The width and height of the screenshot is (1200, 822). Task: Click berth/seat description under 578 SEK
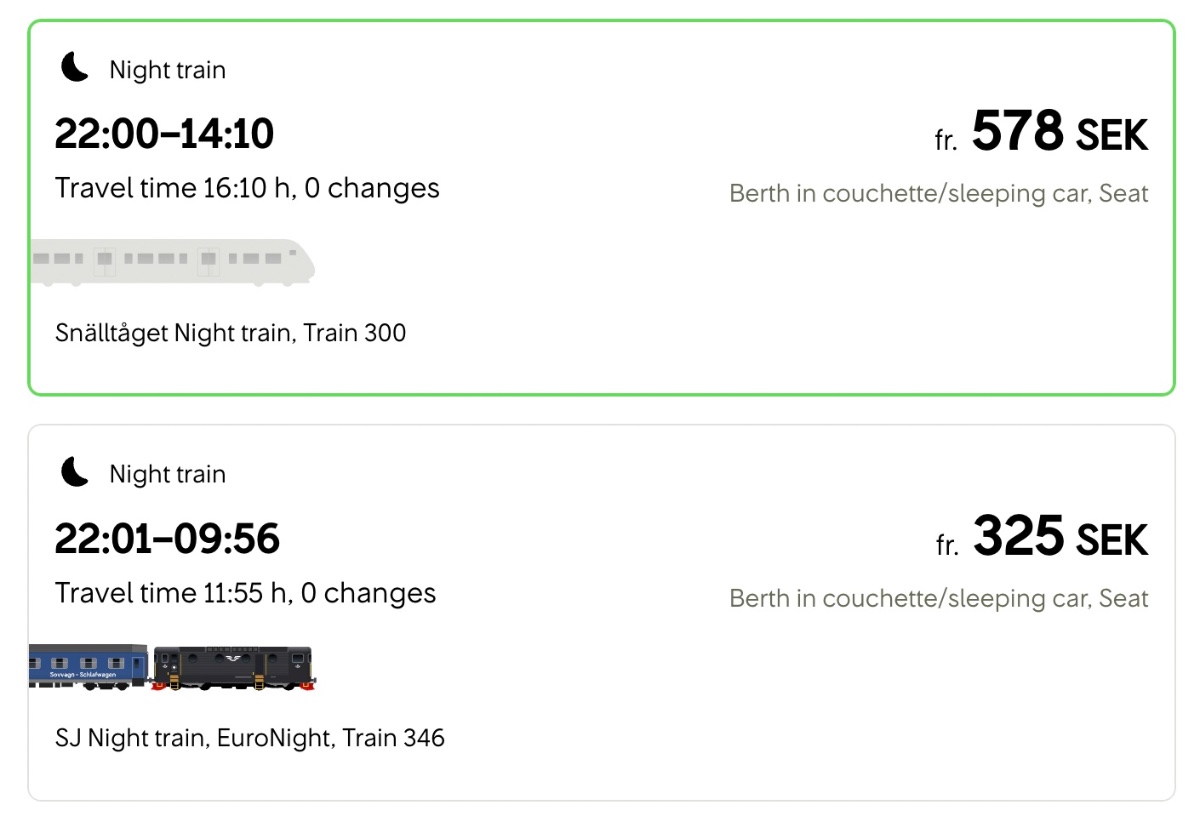(x=938, y=194)
